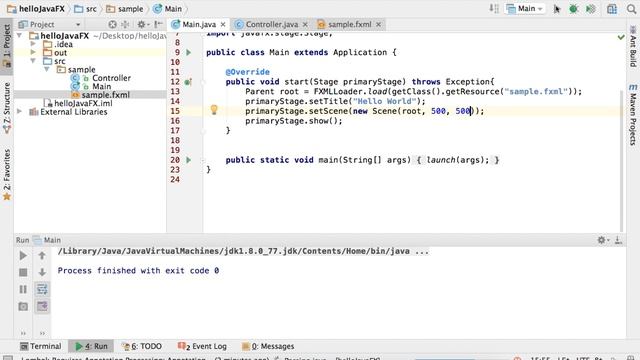Open the Project Structure icon

click(612, 9)
